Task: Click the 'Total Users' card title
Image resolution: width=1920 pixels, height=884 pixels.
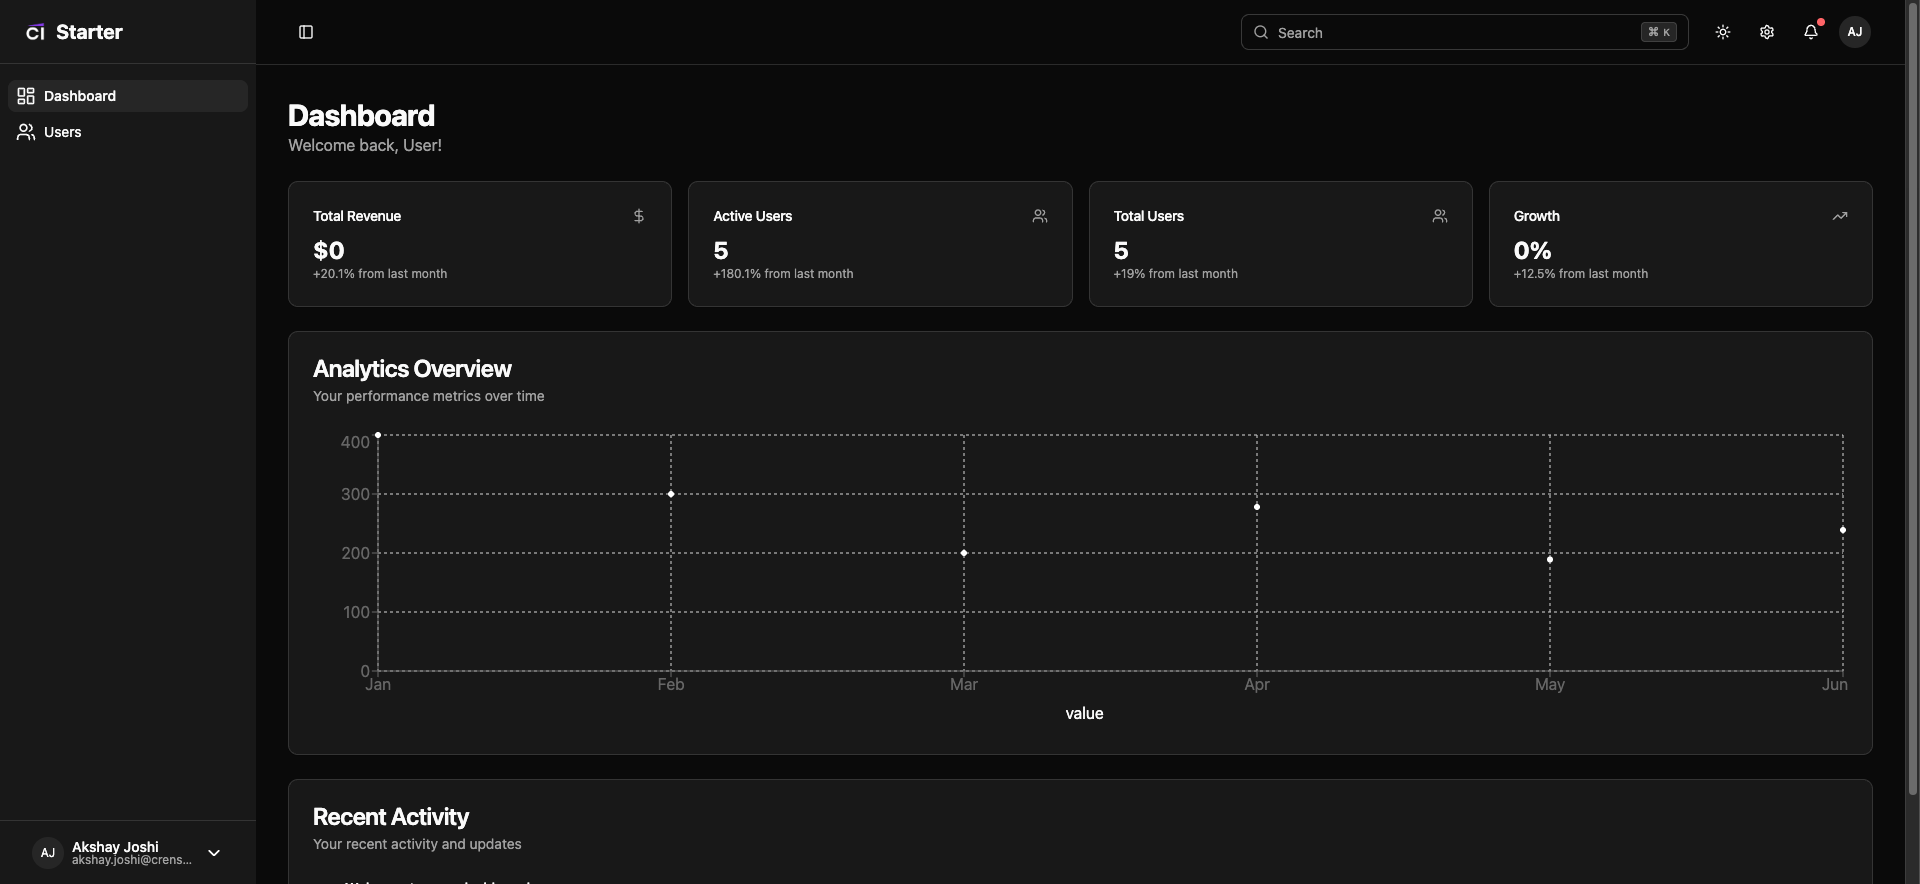Action: 1149,216
